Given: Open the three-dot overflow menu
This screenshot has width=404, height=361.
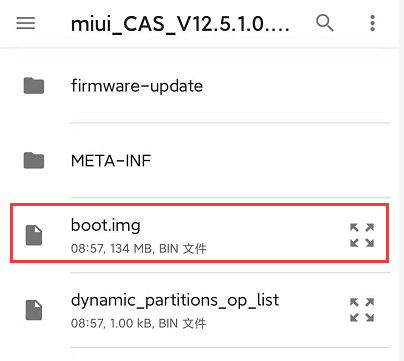Looking at the screenshot, I should [x=373, y=23].
